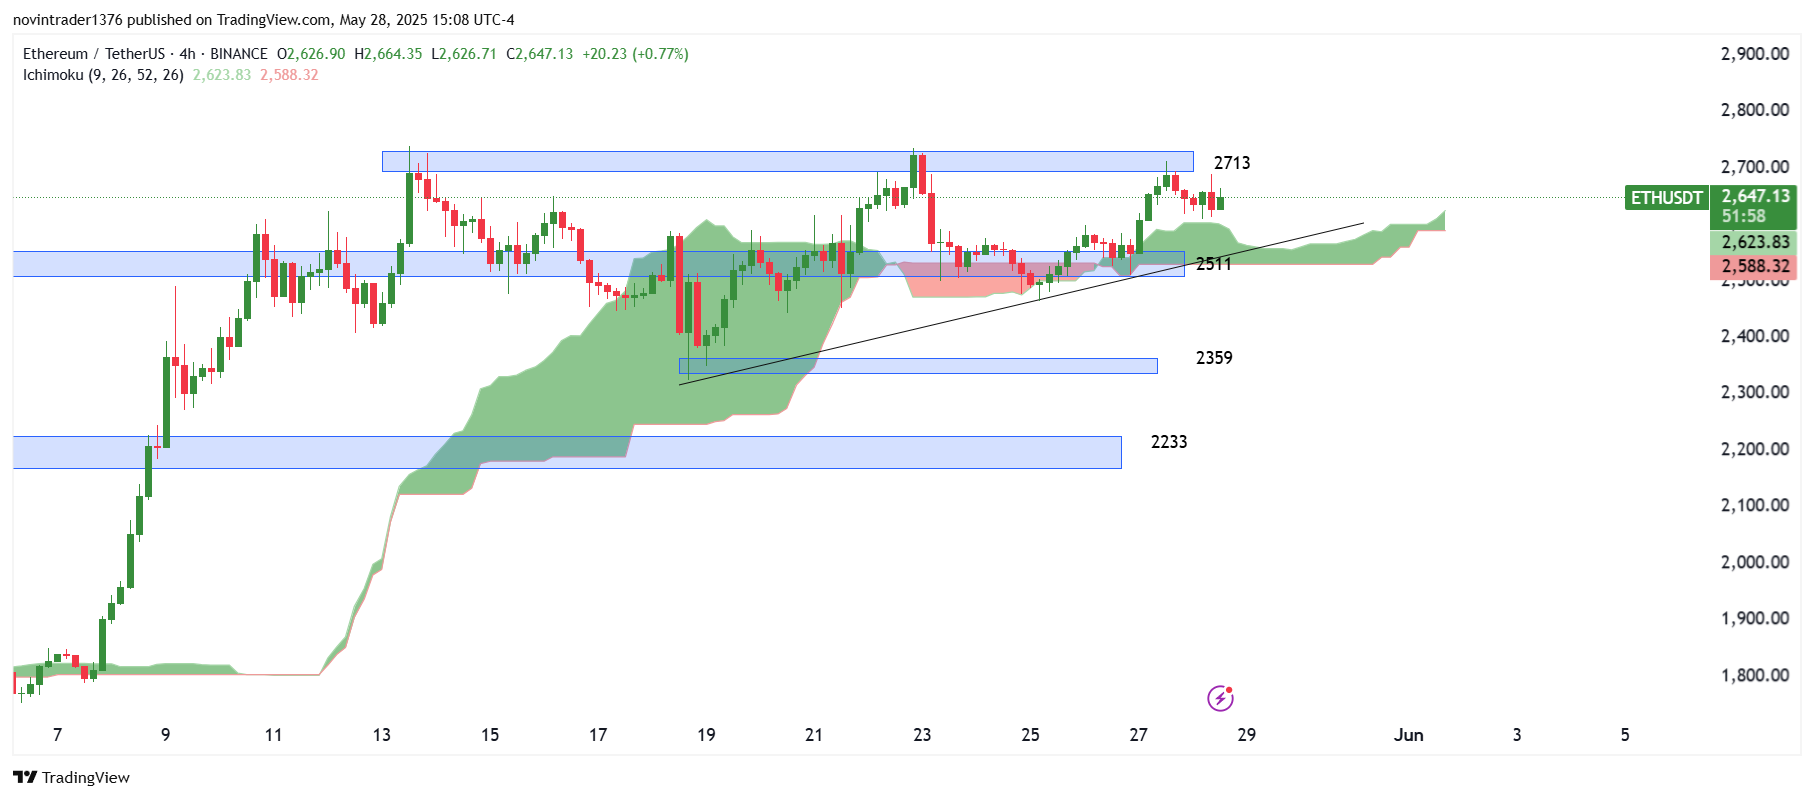Select the upper blue resistance rectangle near 2713
The image size is (1814, 799).
[x=787, y=161]
